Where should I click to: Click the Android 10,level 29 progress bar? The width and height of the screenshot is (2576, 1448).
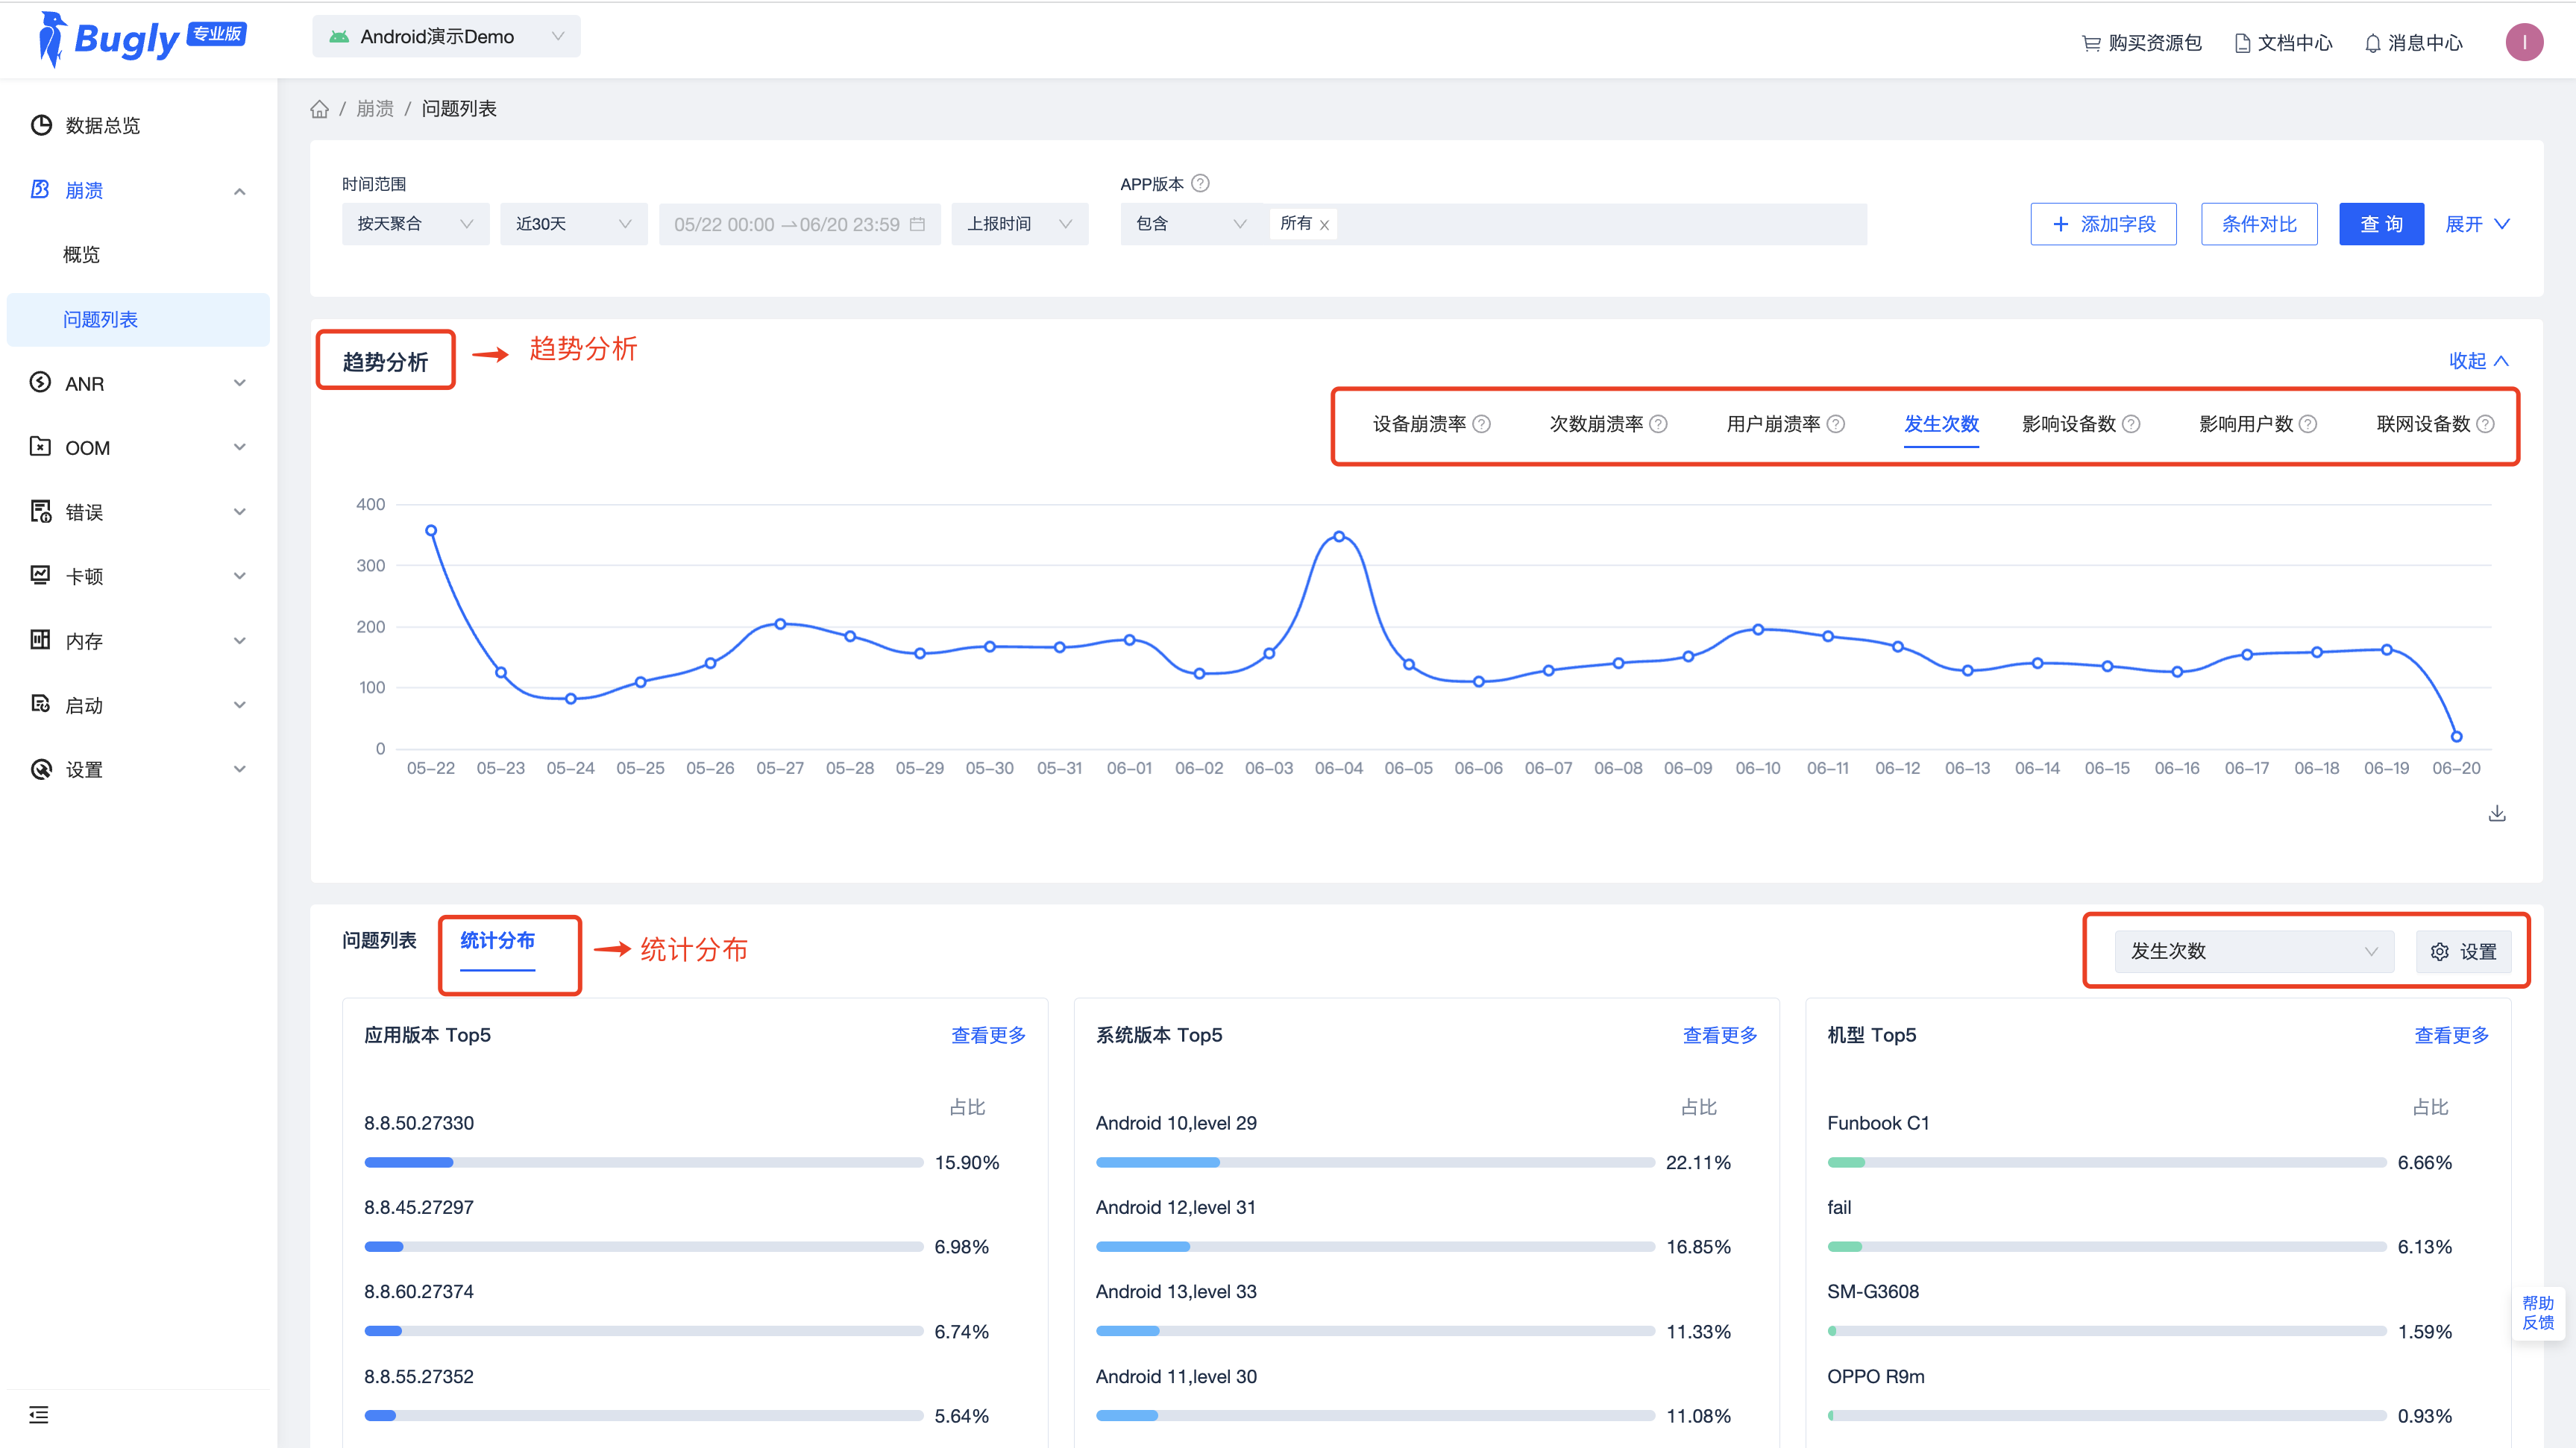coord(1375,1162)
